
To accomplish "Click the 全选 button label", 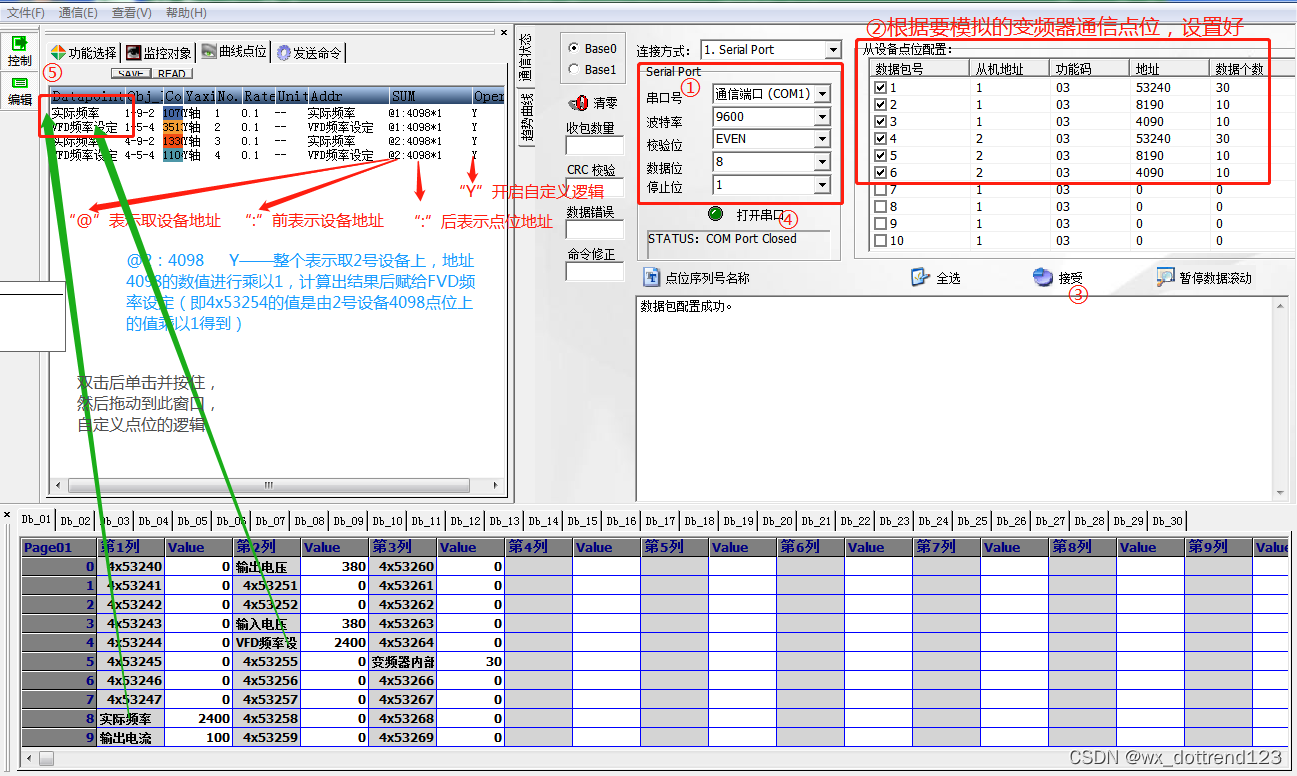I will 948,278.
